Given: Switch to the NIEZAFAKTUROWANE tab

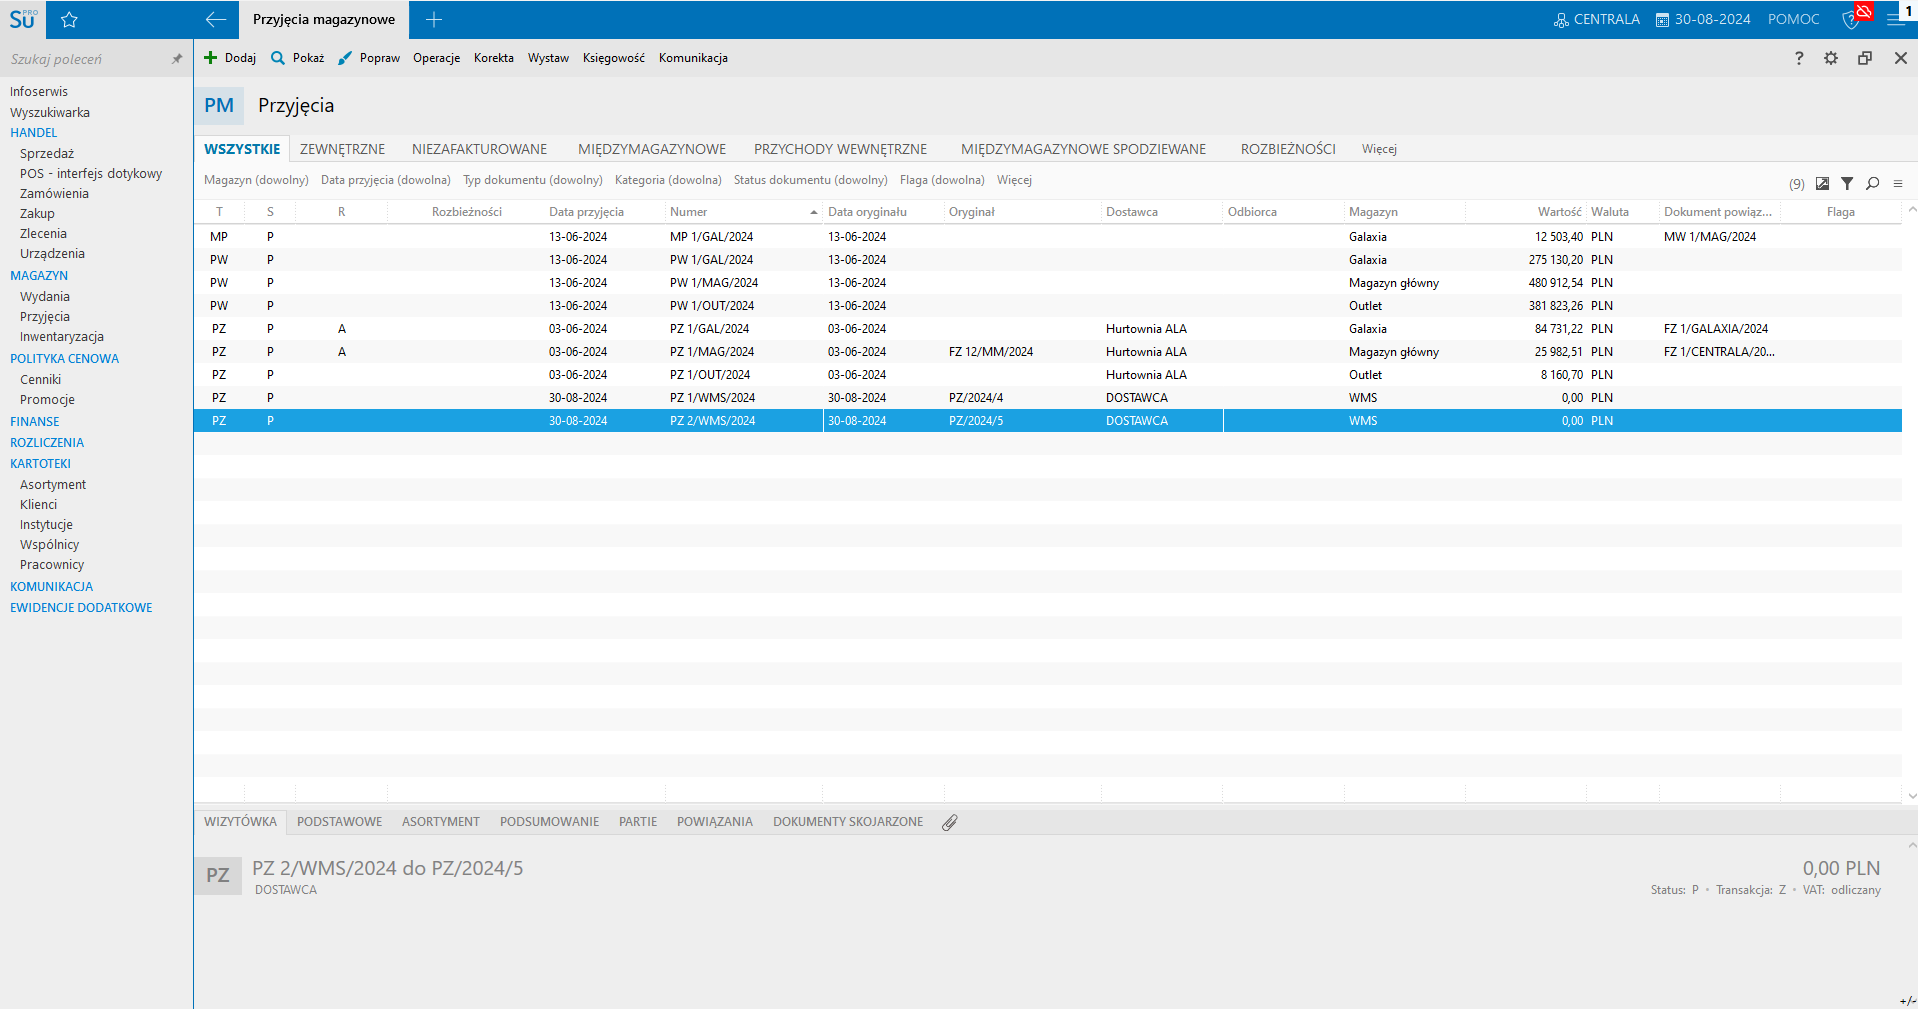Looking at the screenshot, I should [479, 149].
